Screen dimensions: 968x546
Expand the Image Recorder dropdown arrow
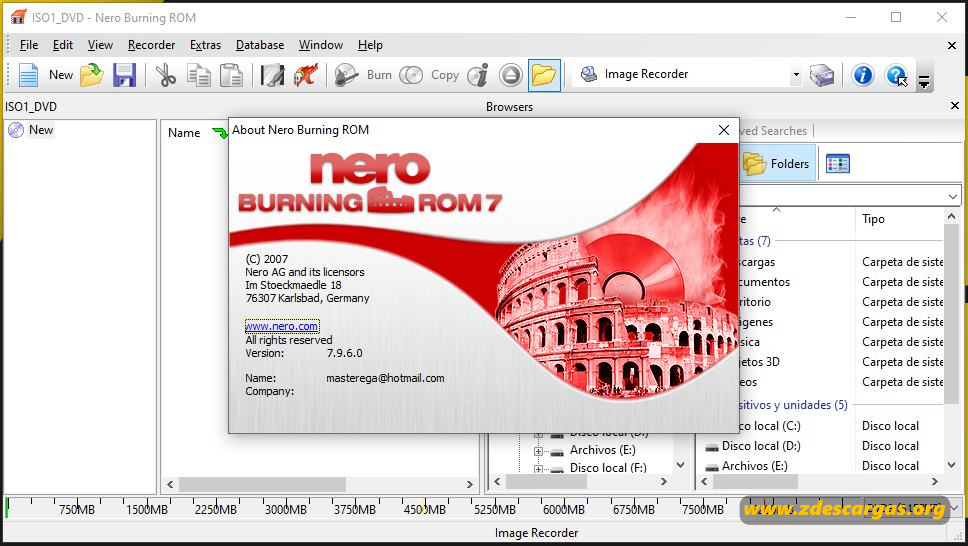[796, 75]
